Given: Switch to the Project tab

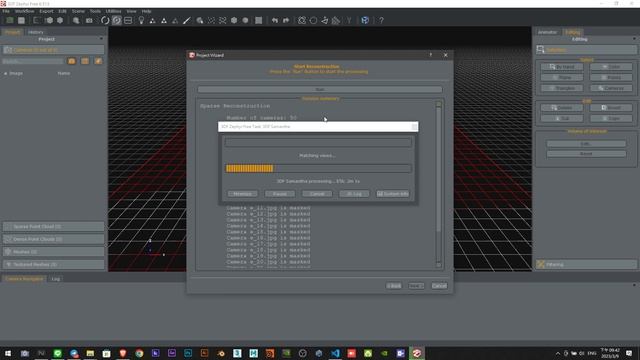Looking at the screenshot, I should click(x=12, y=32).
